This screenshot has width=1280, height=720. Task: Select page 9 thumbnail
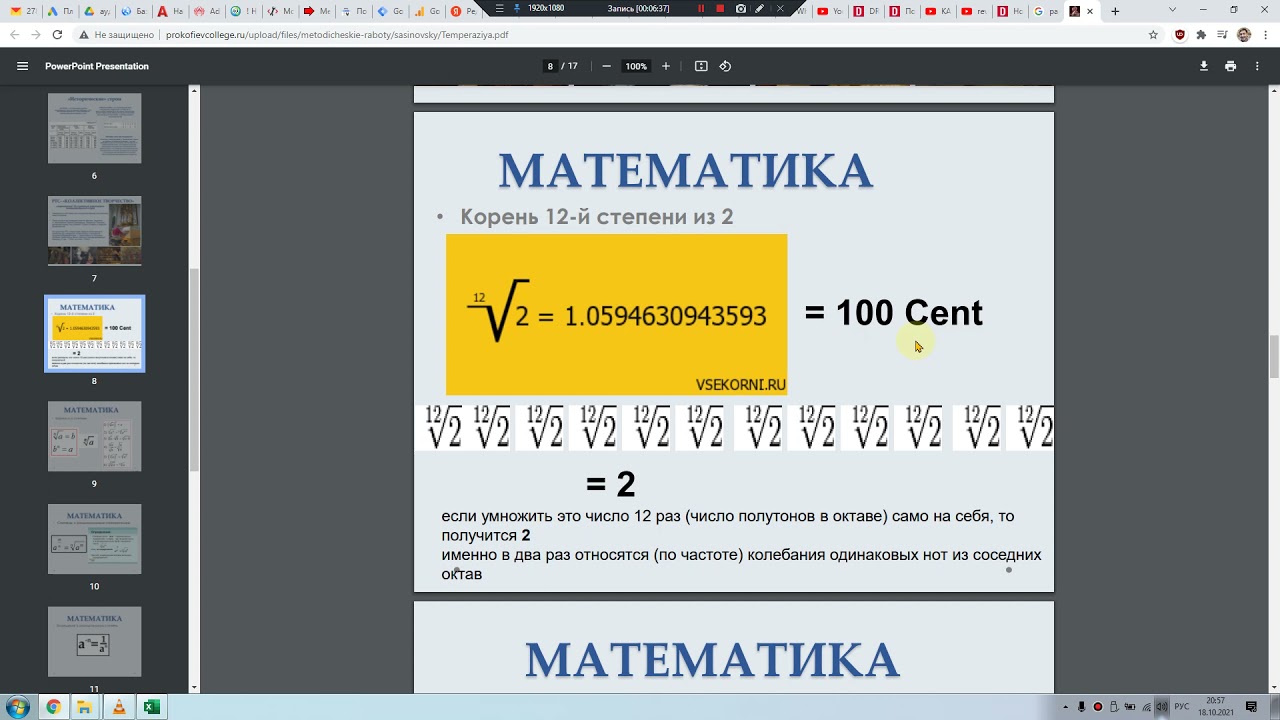coord(95,436)
